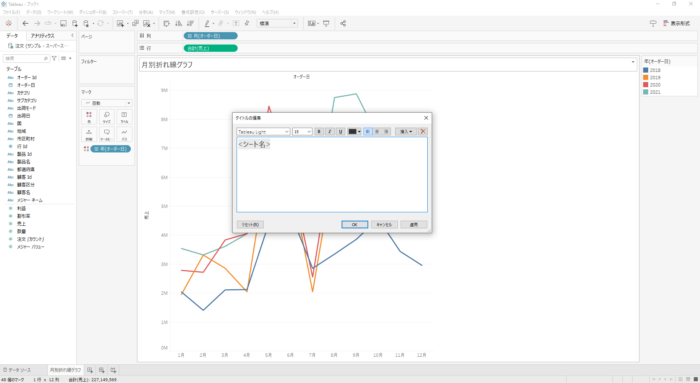
Task: Add a new worksheet via bottom icon
Action: [x=90, y=370]
